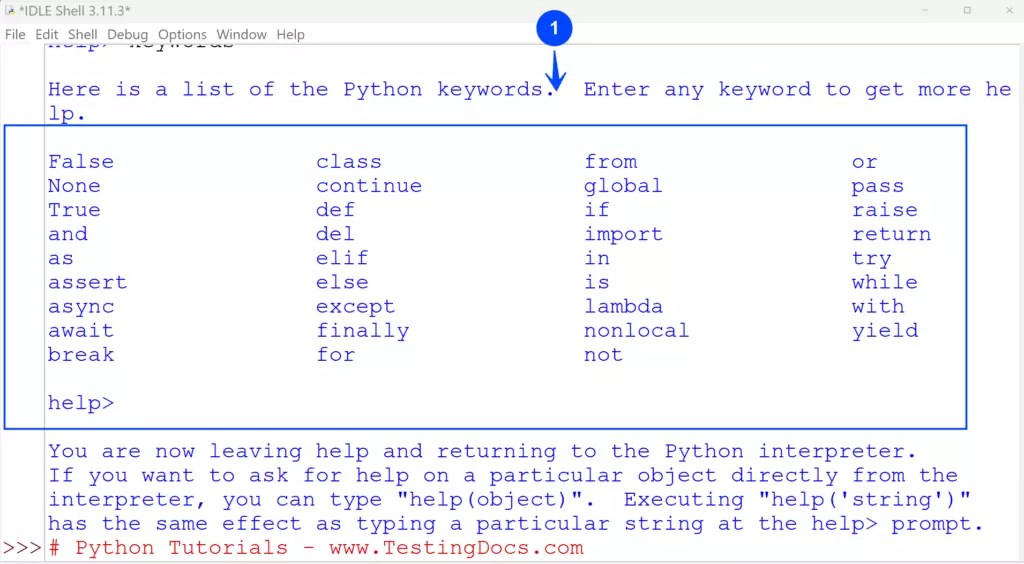Click the keyword 'continue'
1024x564 pixels.
tap(369, 186)
